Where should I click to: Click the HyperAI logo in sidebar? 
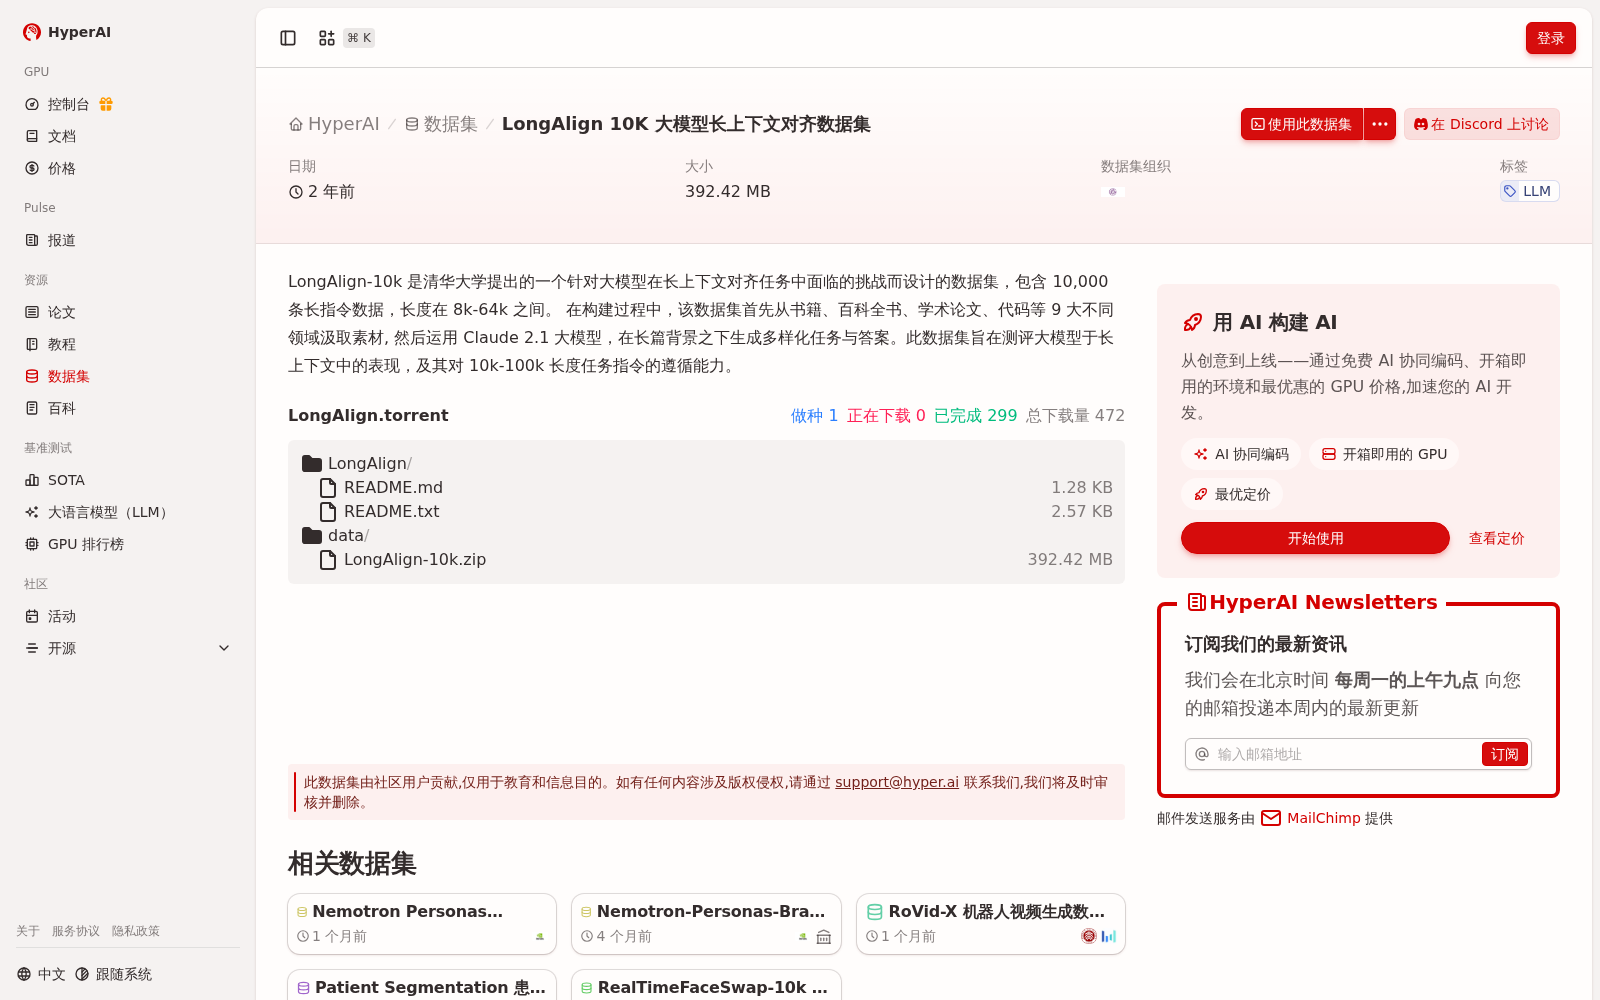tap(67, 32)
